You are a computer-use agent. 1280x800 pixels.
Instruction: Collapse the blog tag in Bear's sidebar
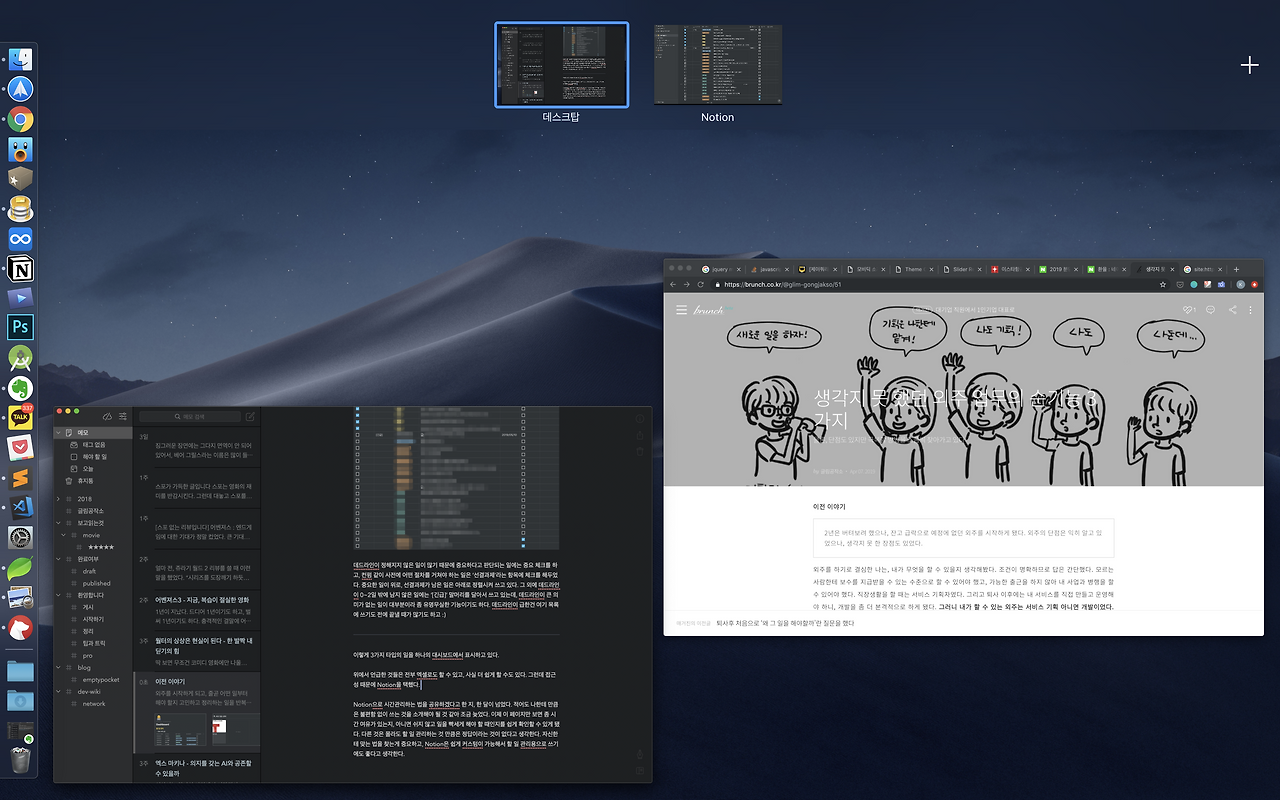[59, 667]
